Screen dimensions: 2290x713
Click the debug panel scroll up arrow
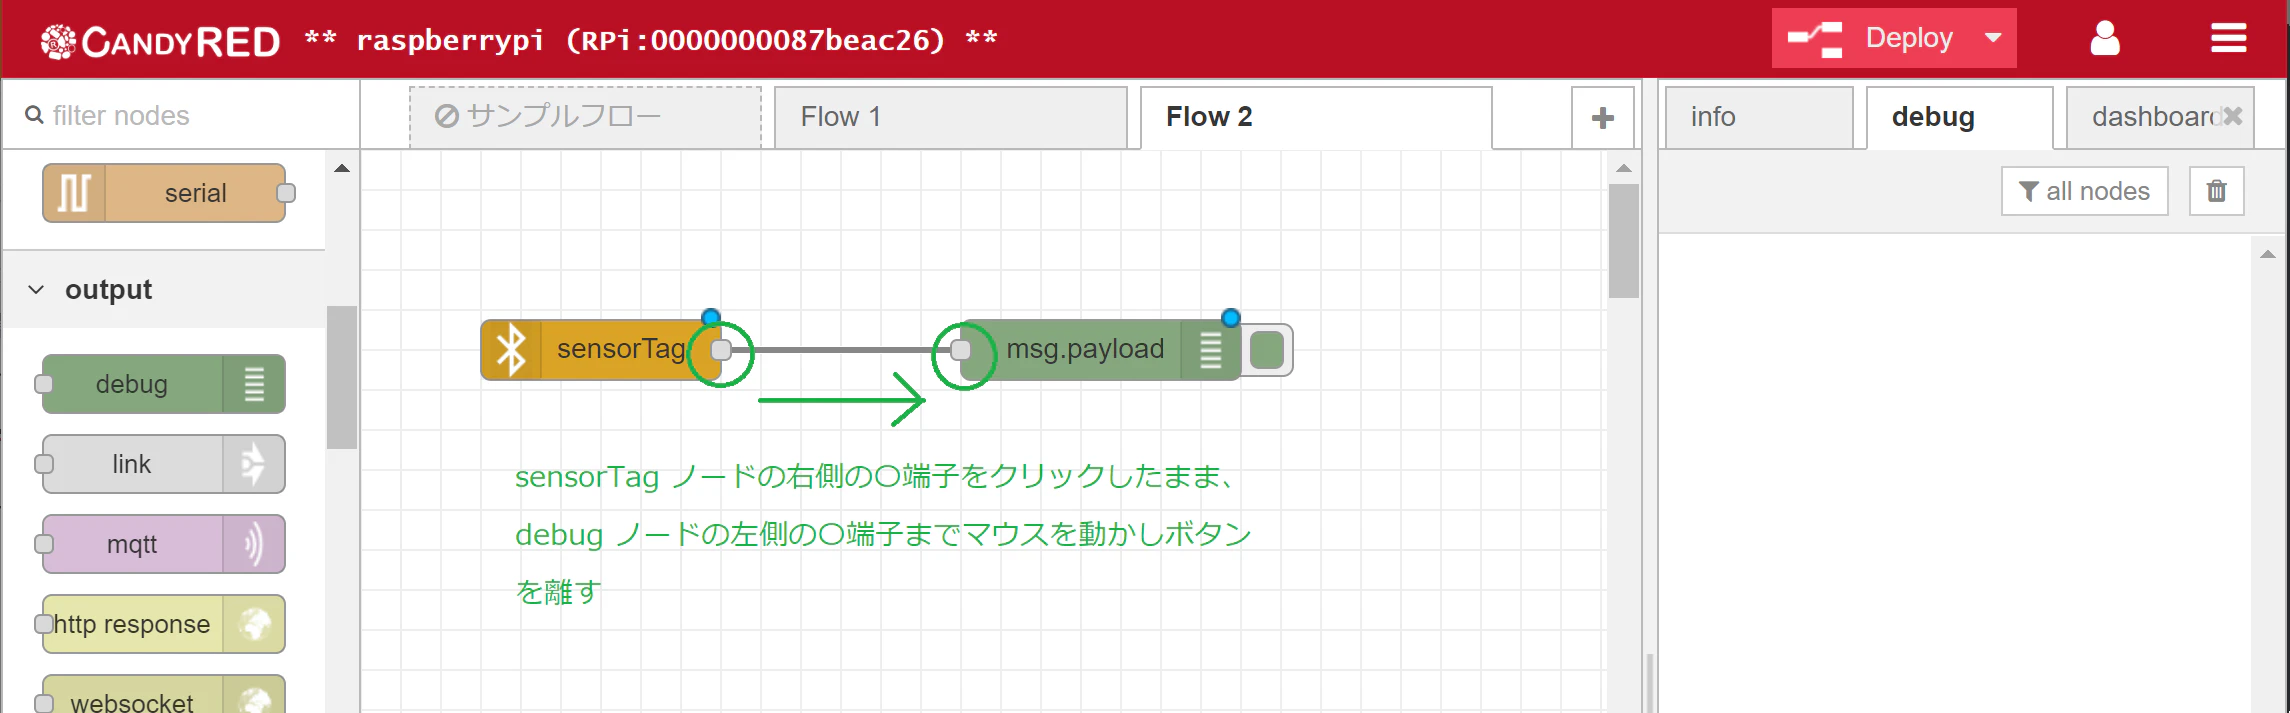[2267, 254]
